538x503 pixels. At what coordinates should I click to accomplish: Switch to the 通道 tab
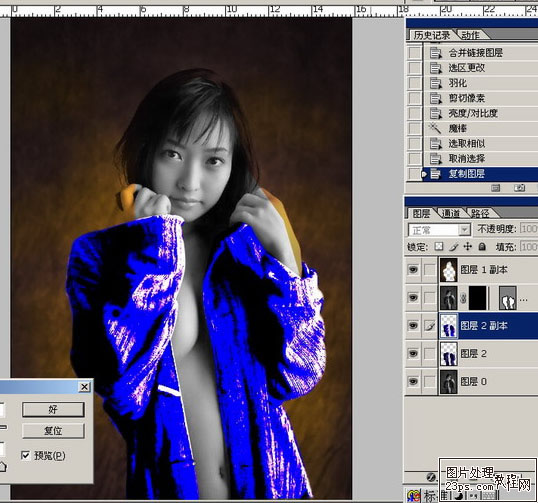pos(451,214)
